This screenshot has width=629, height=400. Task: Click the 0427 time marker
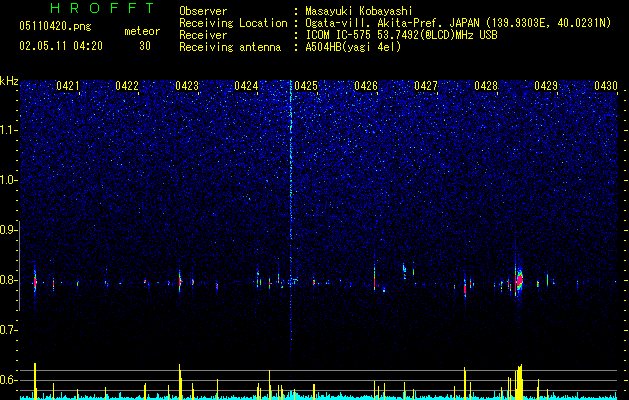click(426, 86)
